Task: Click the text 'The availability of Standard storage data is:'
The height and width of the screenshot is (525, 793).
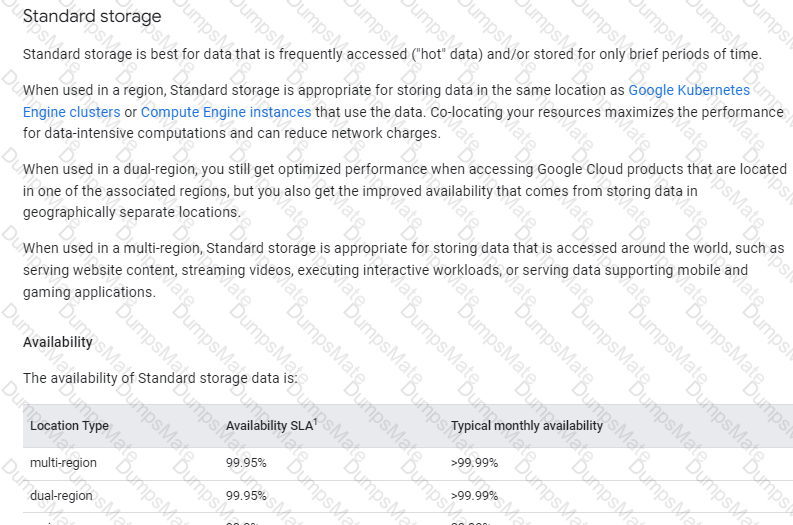Action: point(160,378)
